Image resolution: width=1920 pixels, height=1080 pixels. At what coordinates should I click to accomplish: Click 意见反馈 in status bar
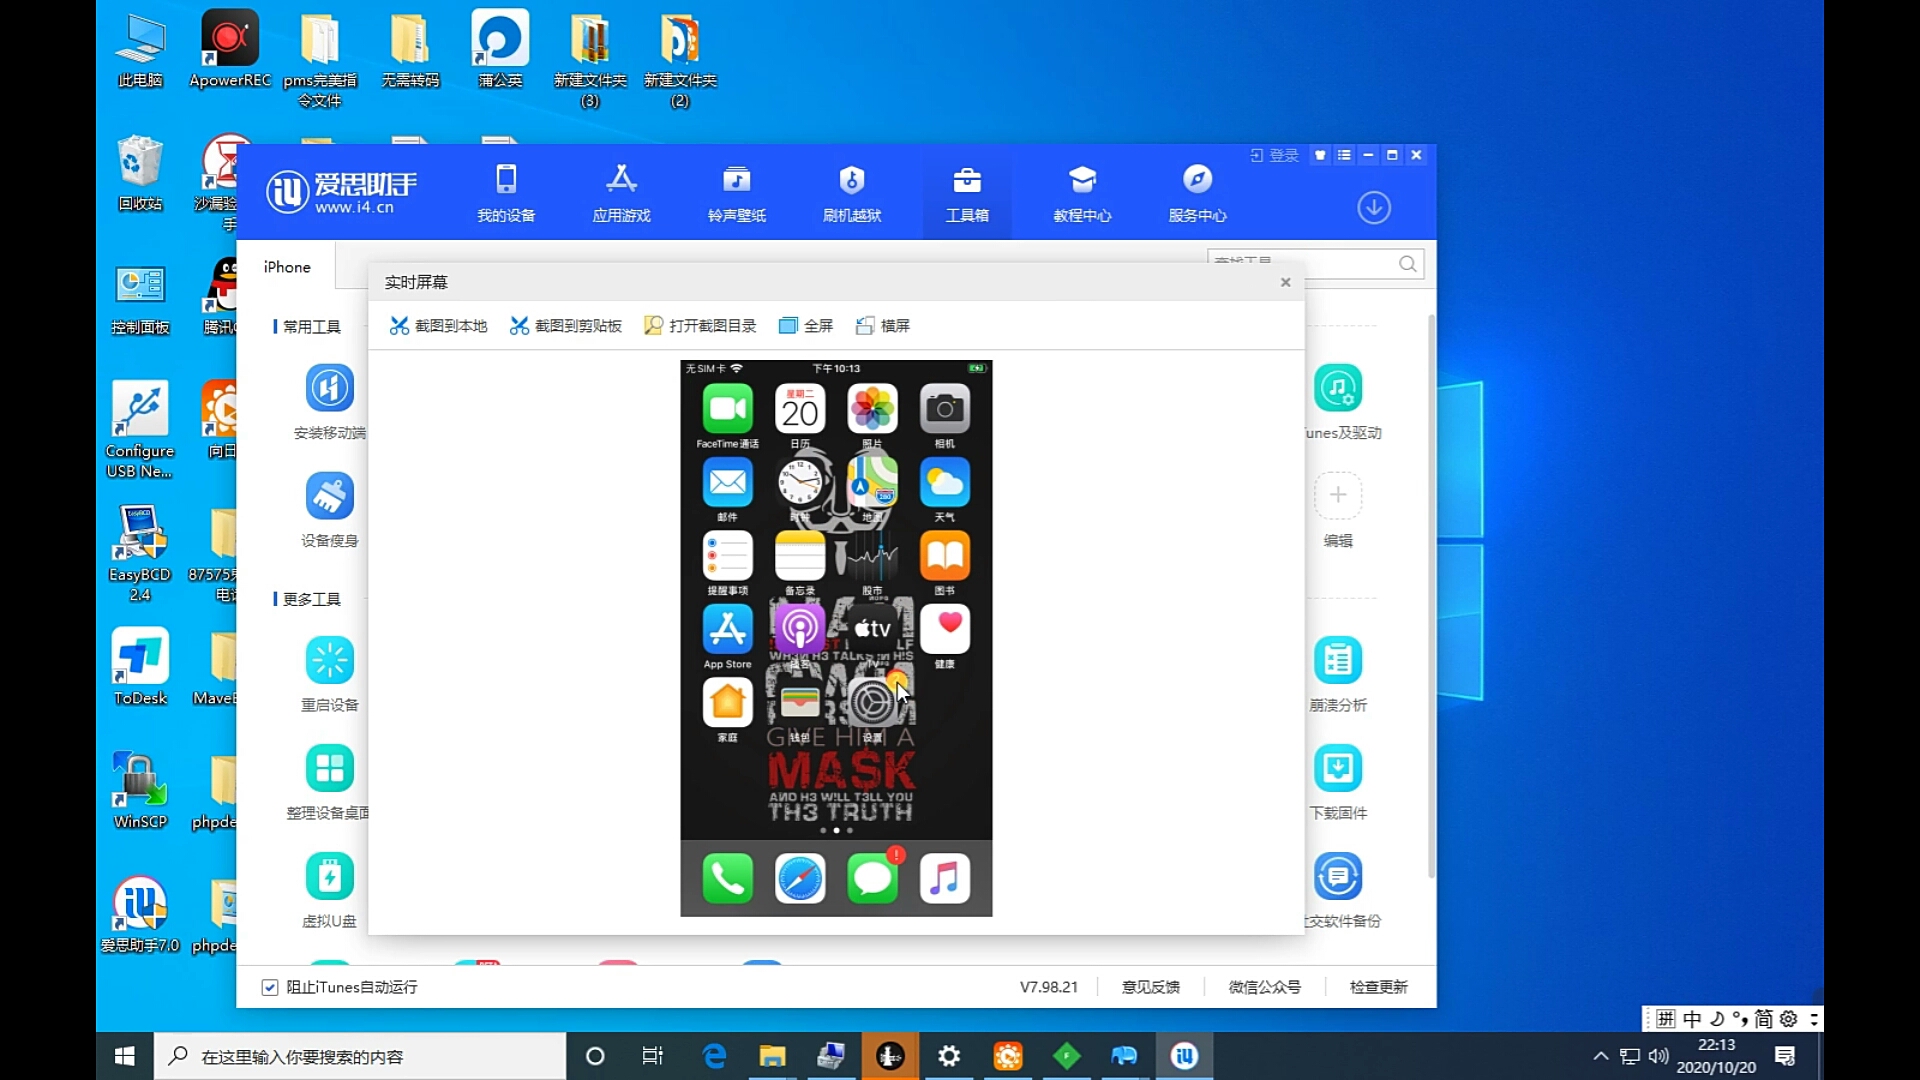(x=1151, y=987)
